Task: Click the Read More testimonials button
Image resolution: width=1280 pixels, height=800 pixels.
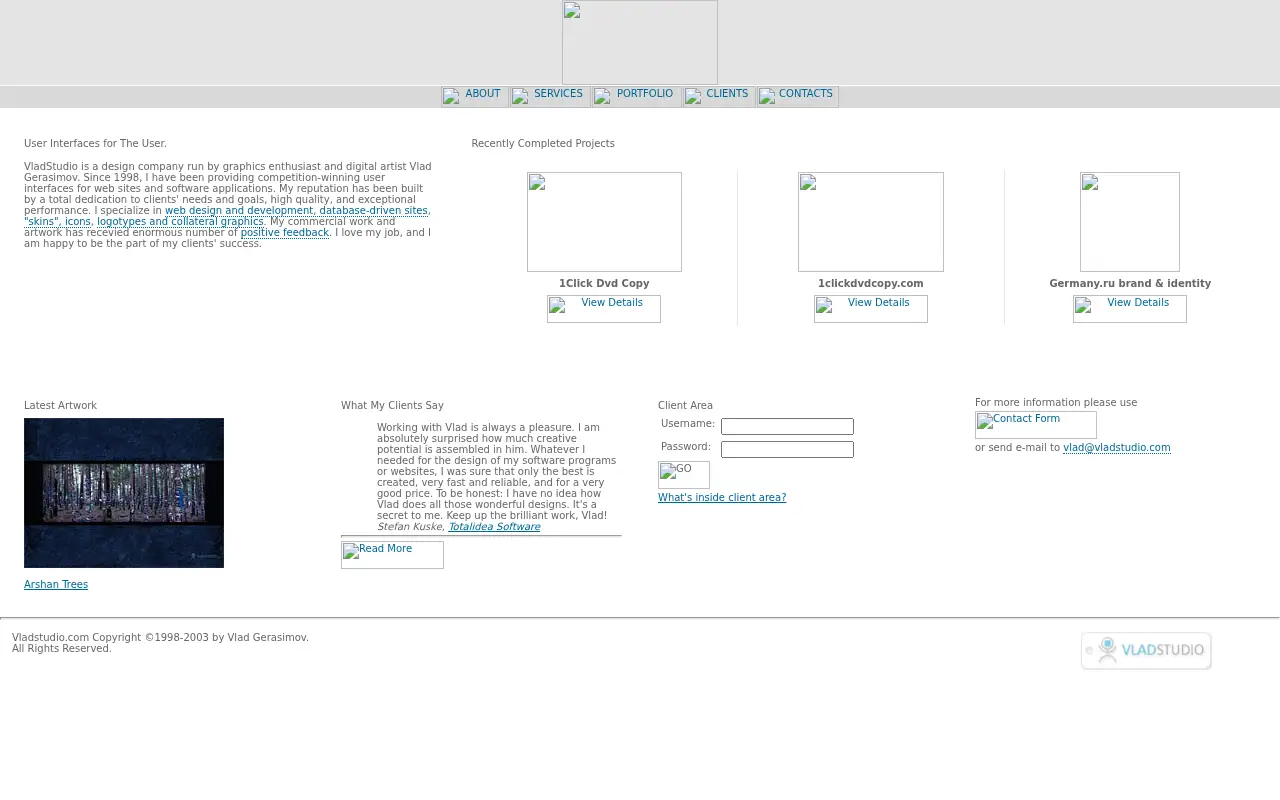Action: coord(392,555)
